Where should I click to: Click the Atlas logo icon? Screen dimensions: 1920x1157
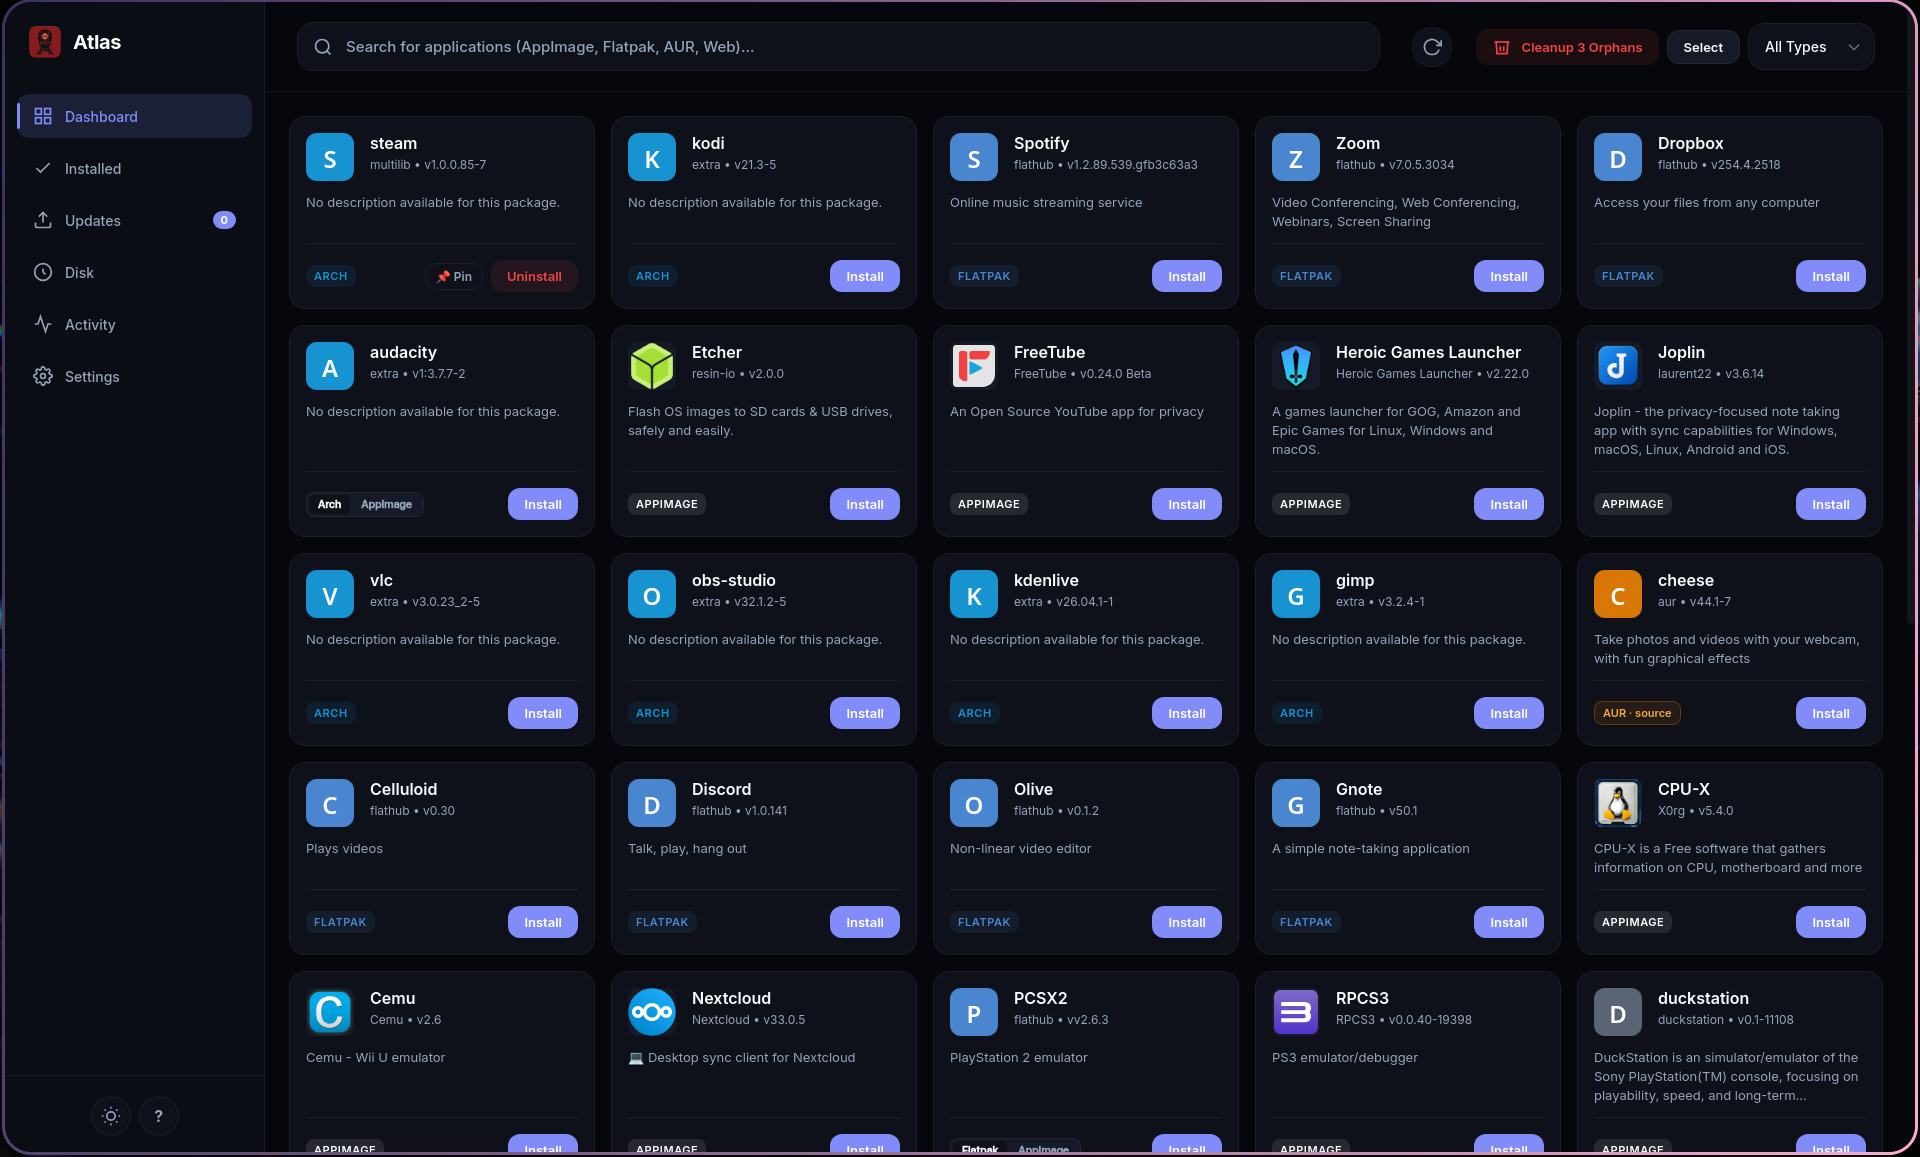pyautogui.click(x=45, y=42)
